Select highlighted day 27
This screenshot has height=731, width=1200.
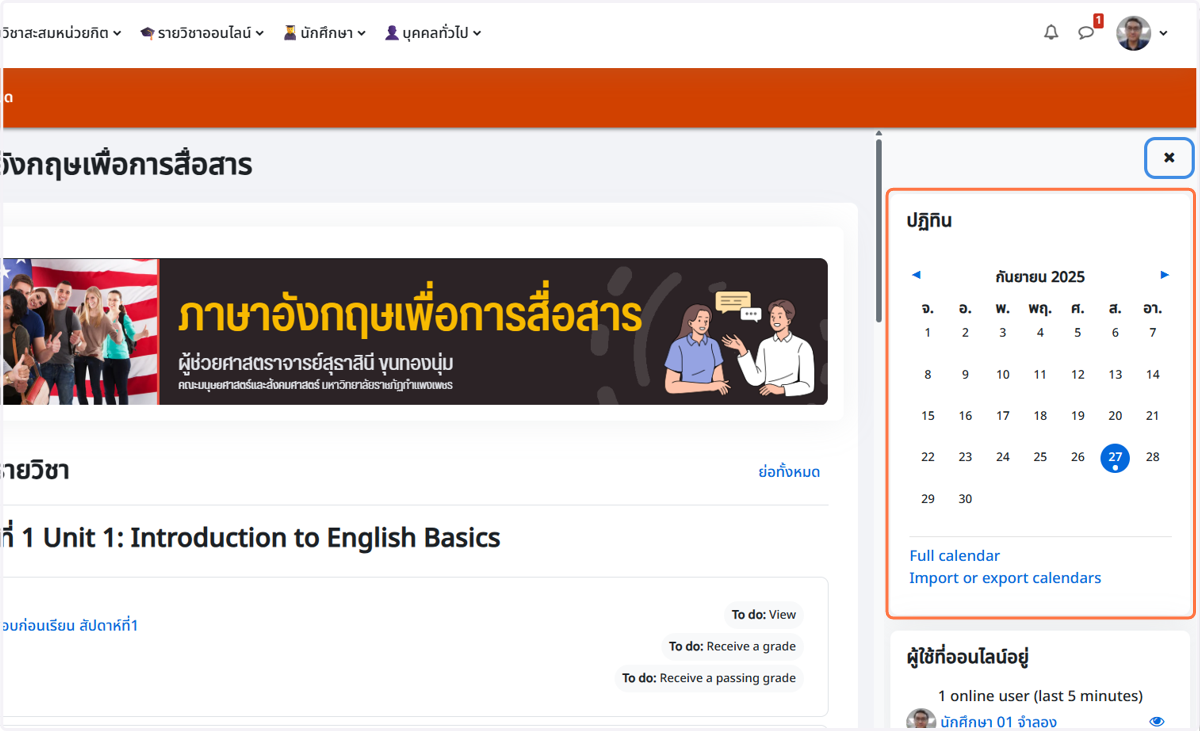pyautogui.click(x=1115, y=457)
